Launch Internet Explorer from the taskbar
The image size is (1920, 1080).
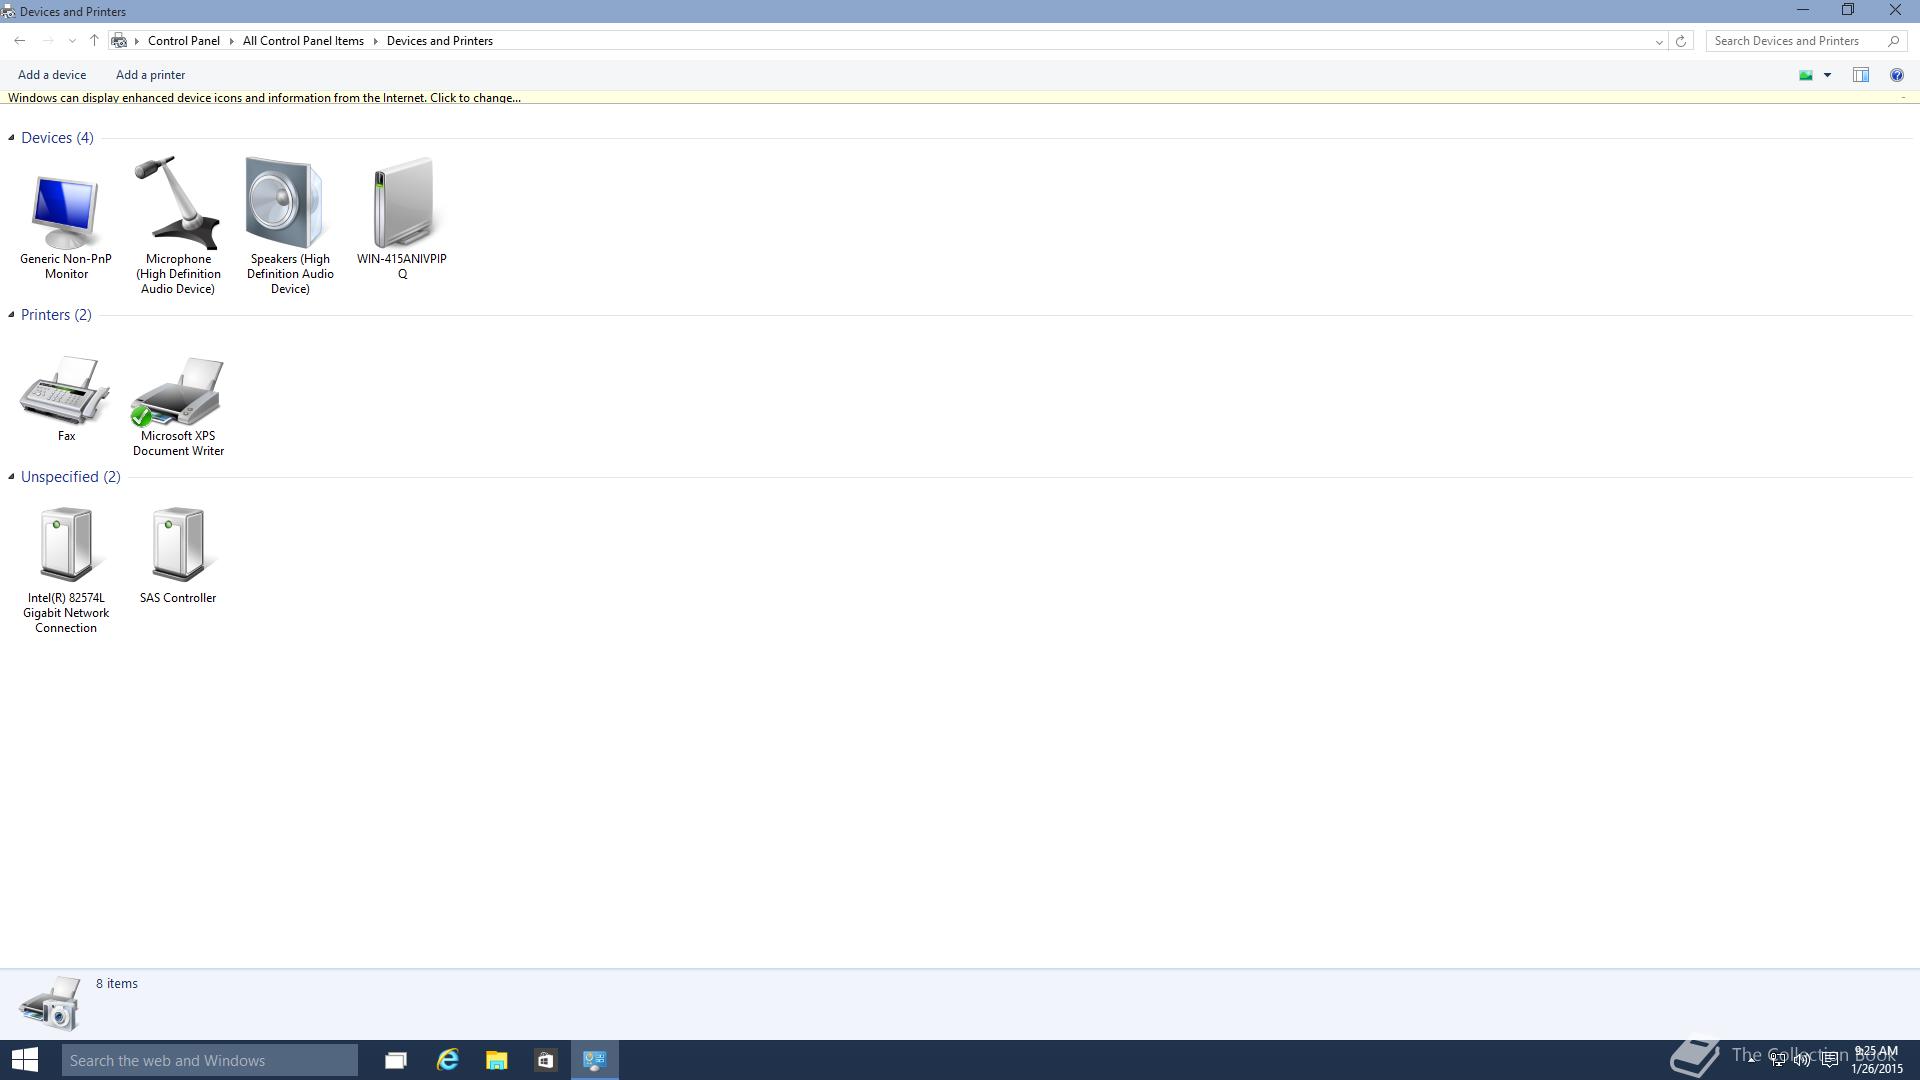click(x=447, y=1060)
